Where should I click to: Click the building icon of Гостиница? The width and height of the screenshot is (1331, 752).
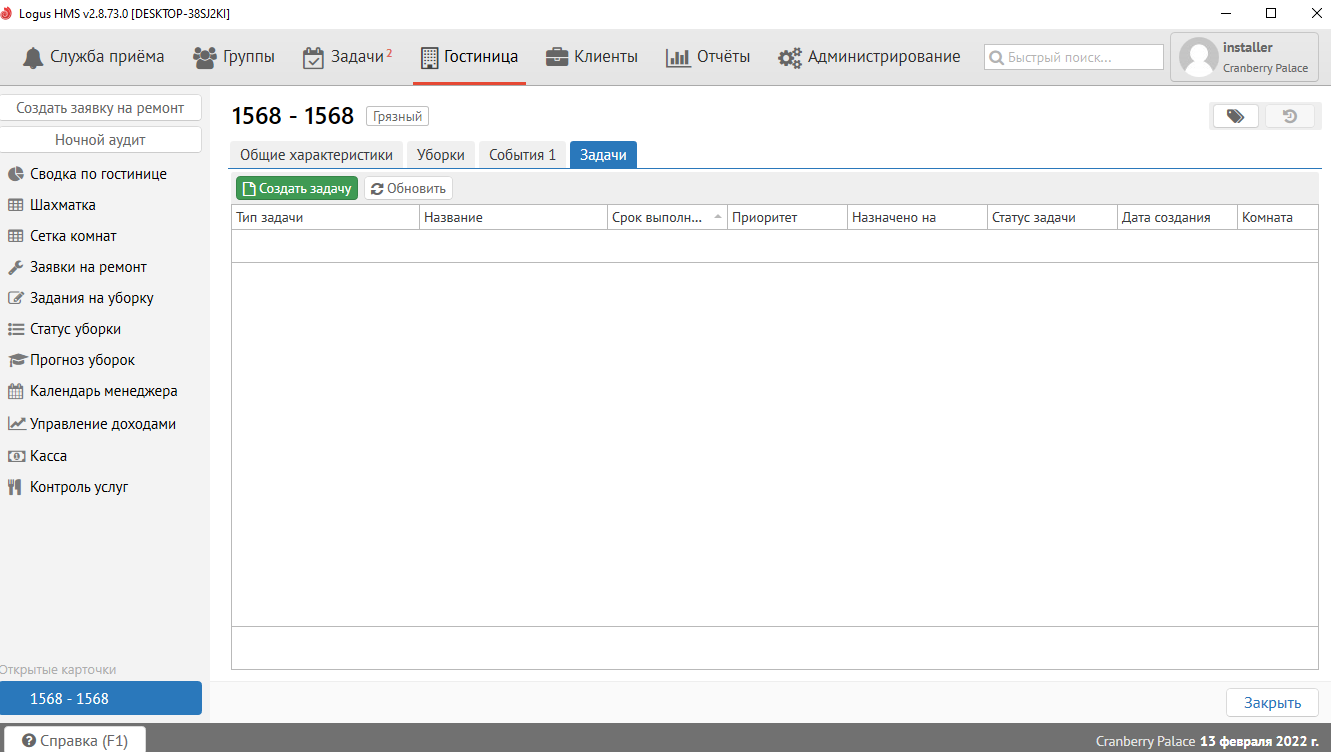pos(429,58)
